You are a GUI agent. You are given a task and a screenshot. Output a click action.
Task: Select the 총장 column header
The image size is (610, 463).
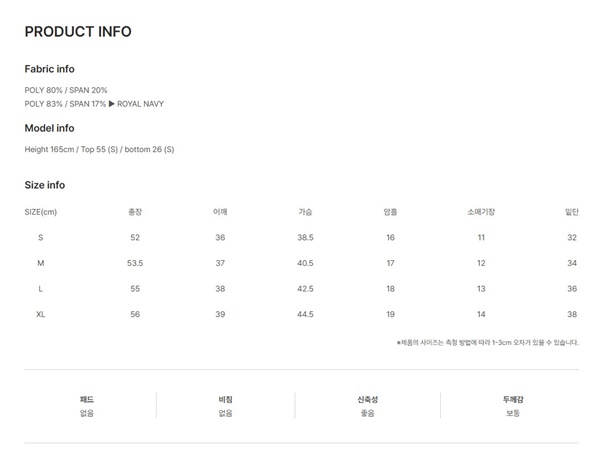(x=135, y=211)
